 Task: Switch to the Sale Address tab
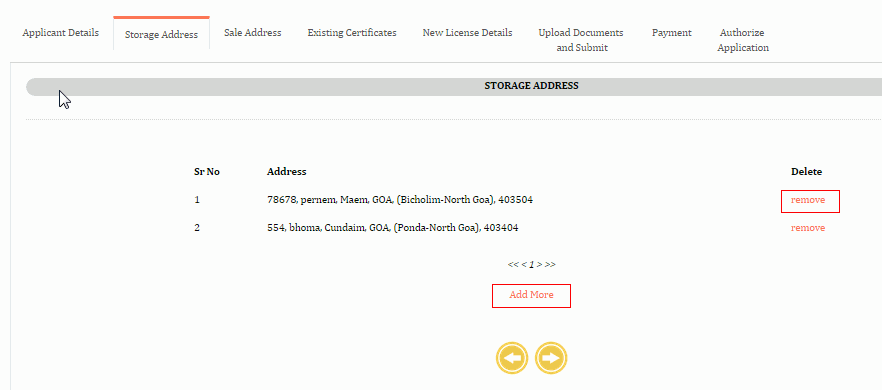[x=253, y=33]
